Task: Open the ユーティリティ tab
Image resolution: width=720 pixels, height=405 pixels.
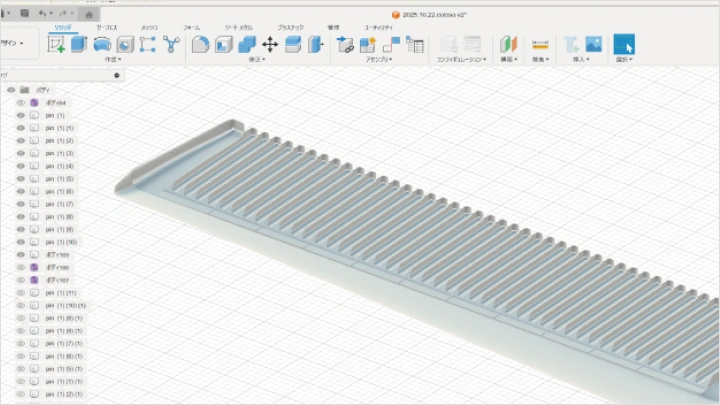Action: pos(379,28)
